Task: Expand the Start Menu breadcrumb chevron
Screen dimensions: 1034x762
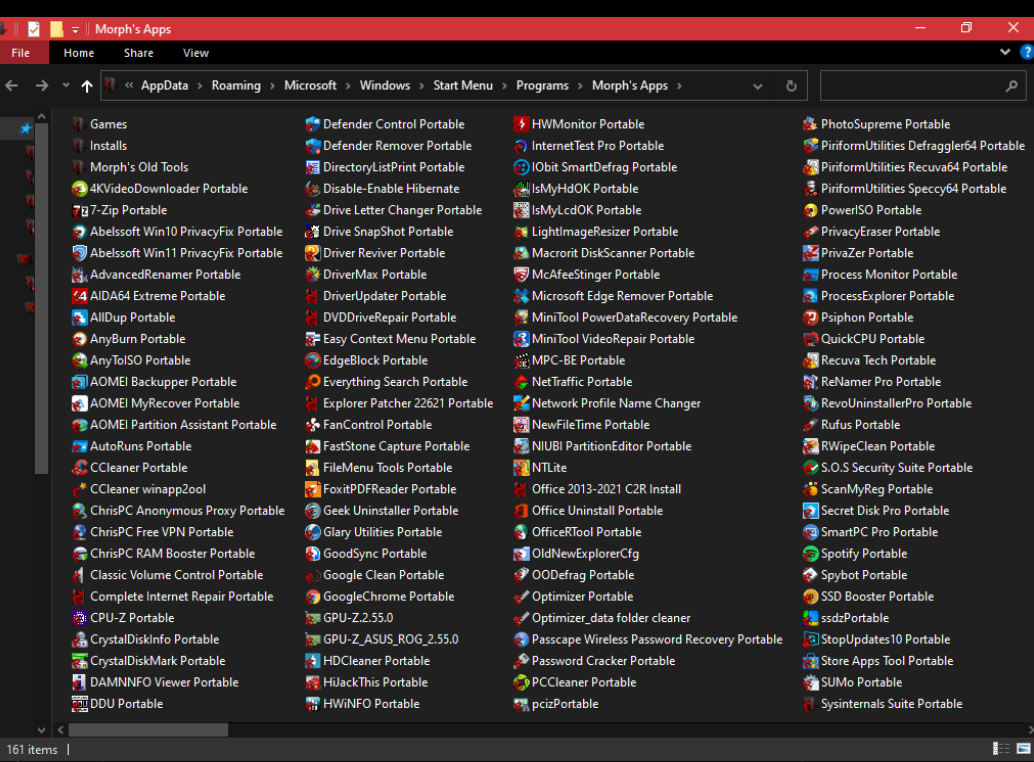Action: point(504,86)
